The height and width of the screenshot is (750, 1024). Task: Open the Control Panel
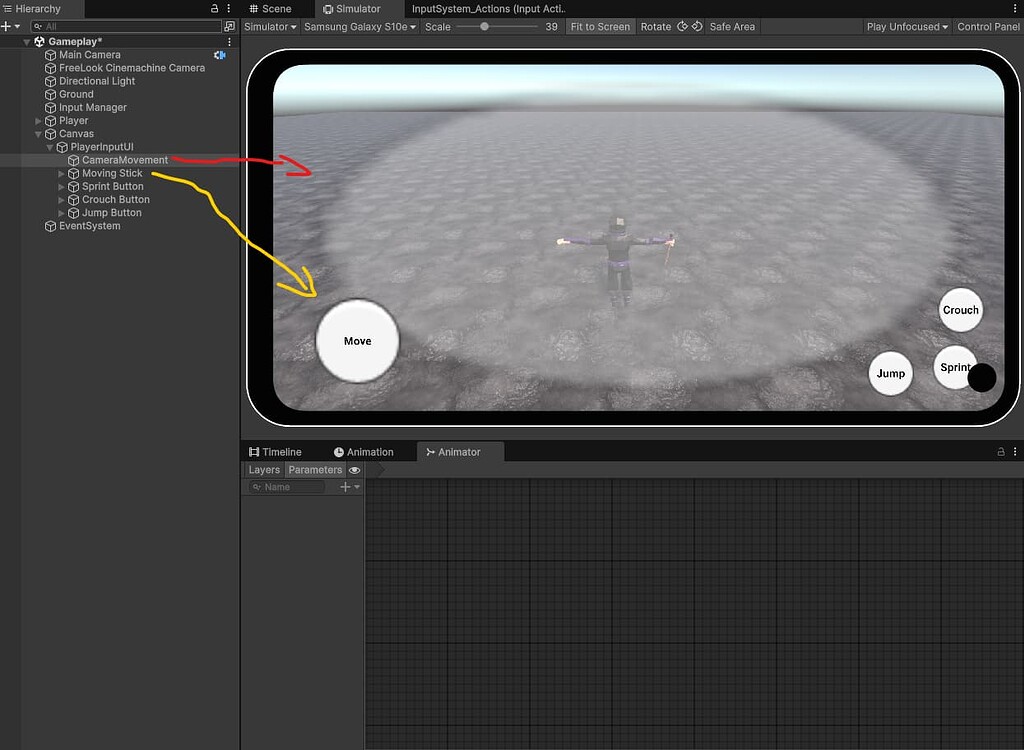tap(988, 26)
